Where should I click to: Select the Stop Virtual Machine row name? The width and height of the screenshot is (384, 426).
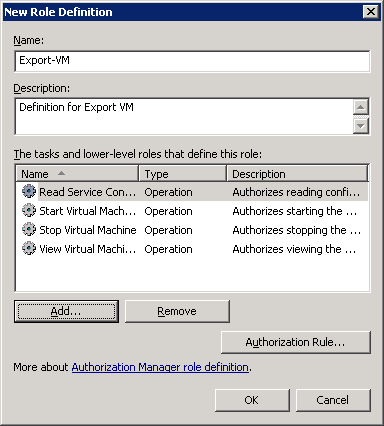(88, 230)
